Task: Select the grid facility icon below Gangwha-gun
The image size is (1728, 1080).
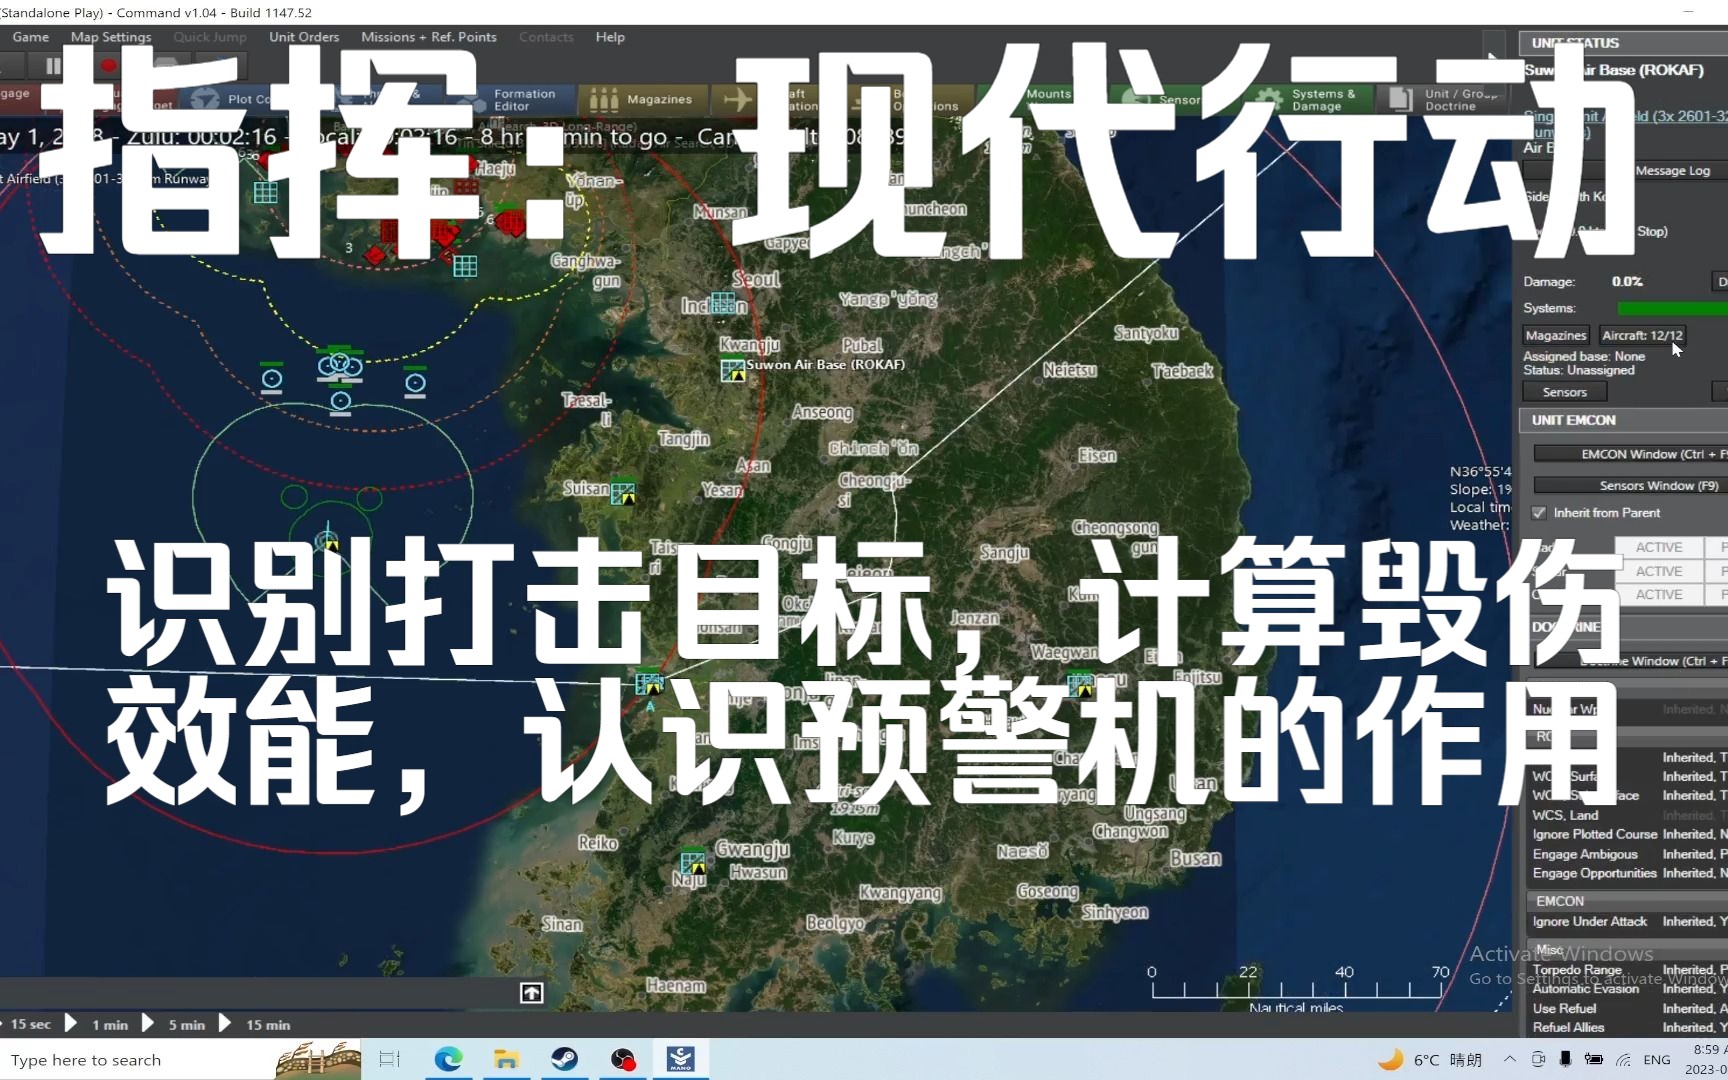Action: tap(465, 266)
